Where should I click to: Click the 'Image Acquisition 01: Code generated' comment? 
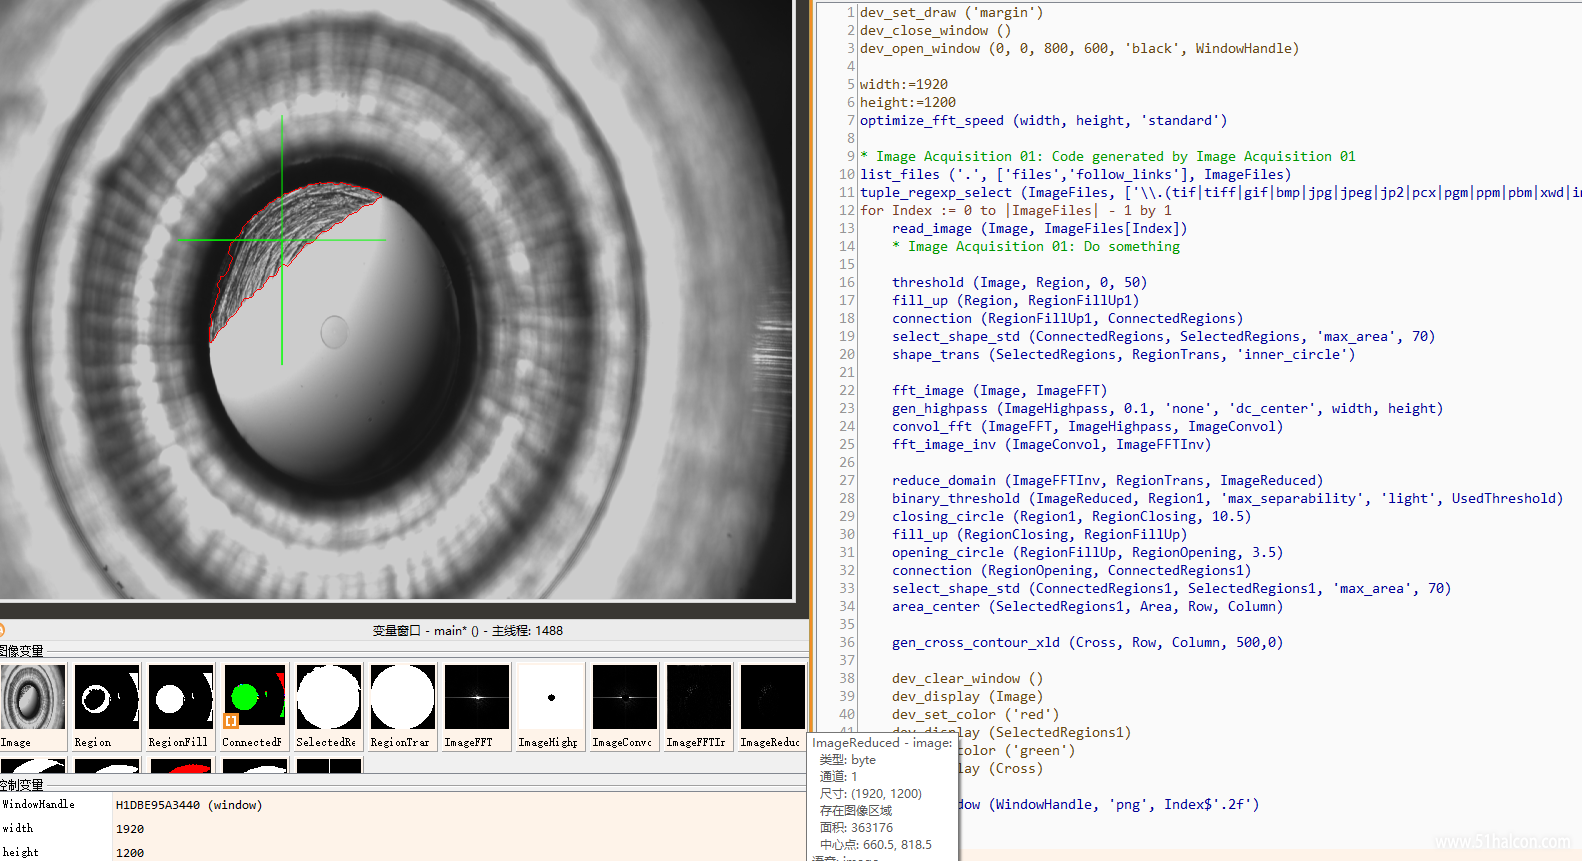(1107, 156)
